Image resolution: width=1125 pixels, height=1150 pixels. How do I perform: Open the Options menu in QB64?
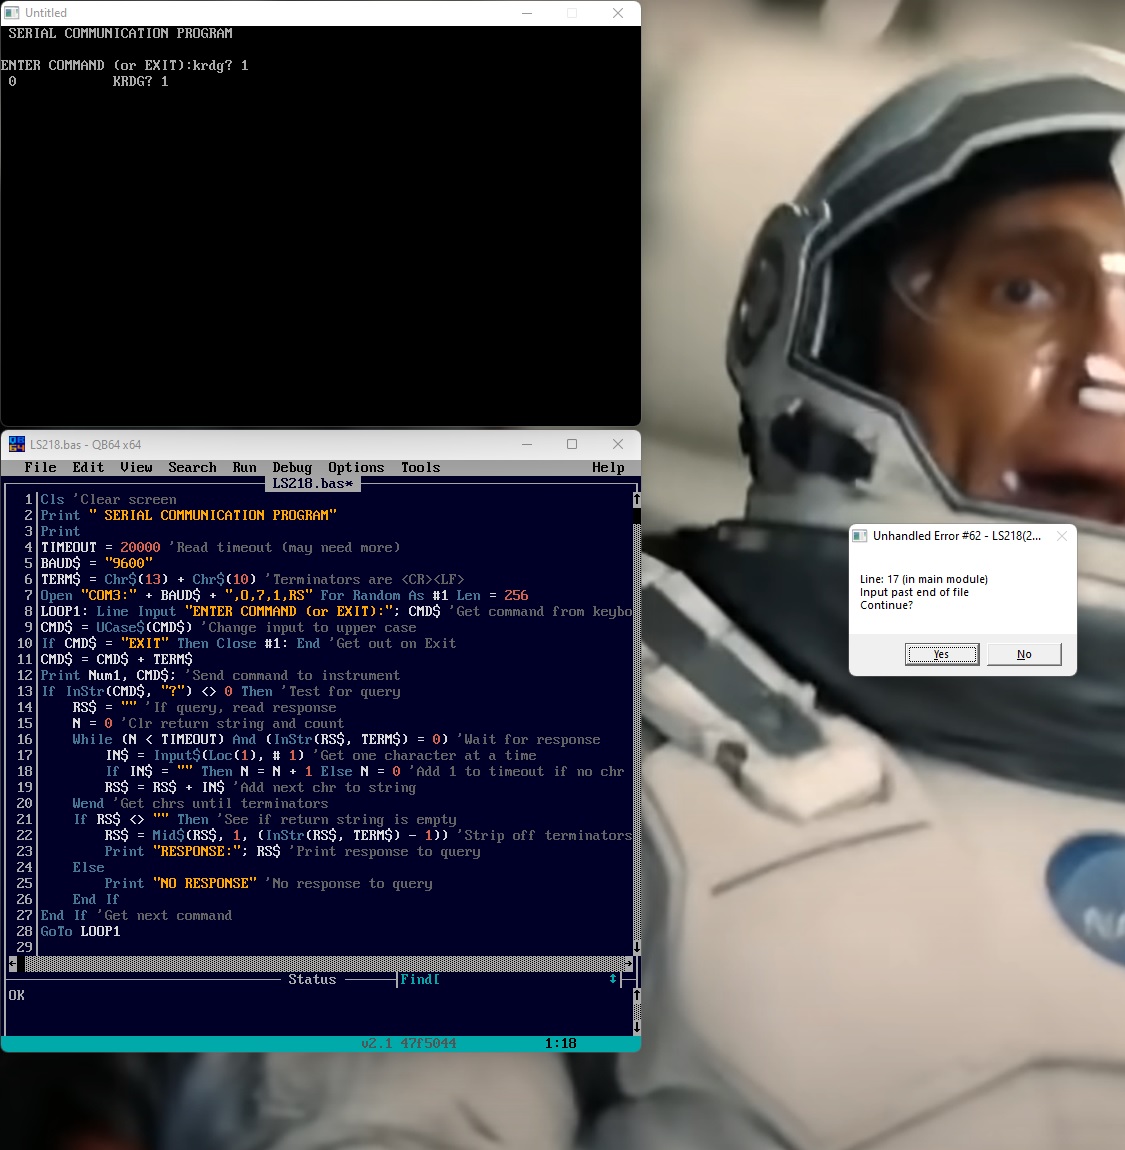coord(356,467)
